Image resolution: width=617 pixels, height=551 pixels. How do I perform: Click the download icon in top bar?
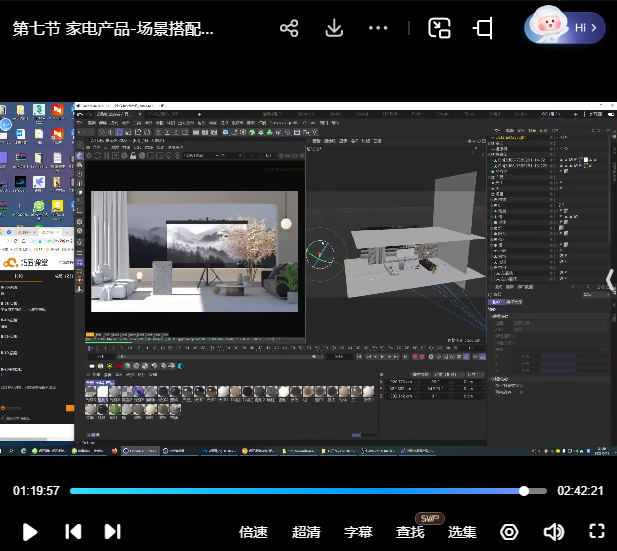coord(335,28)
